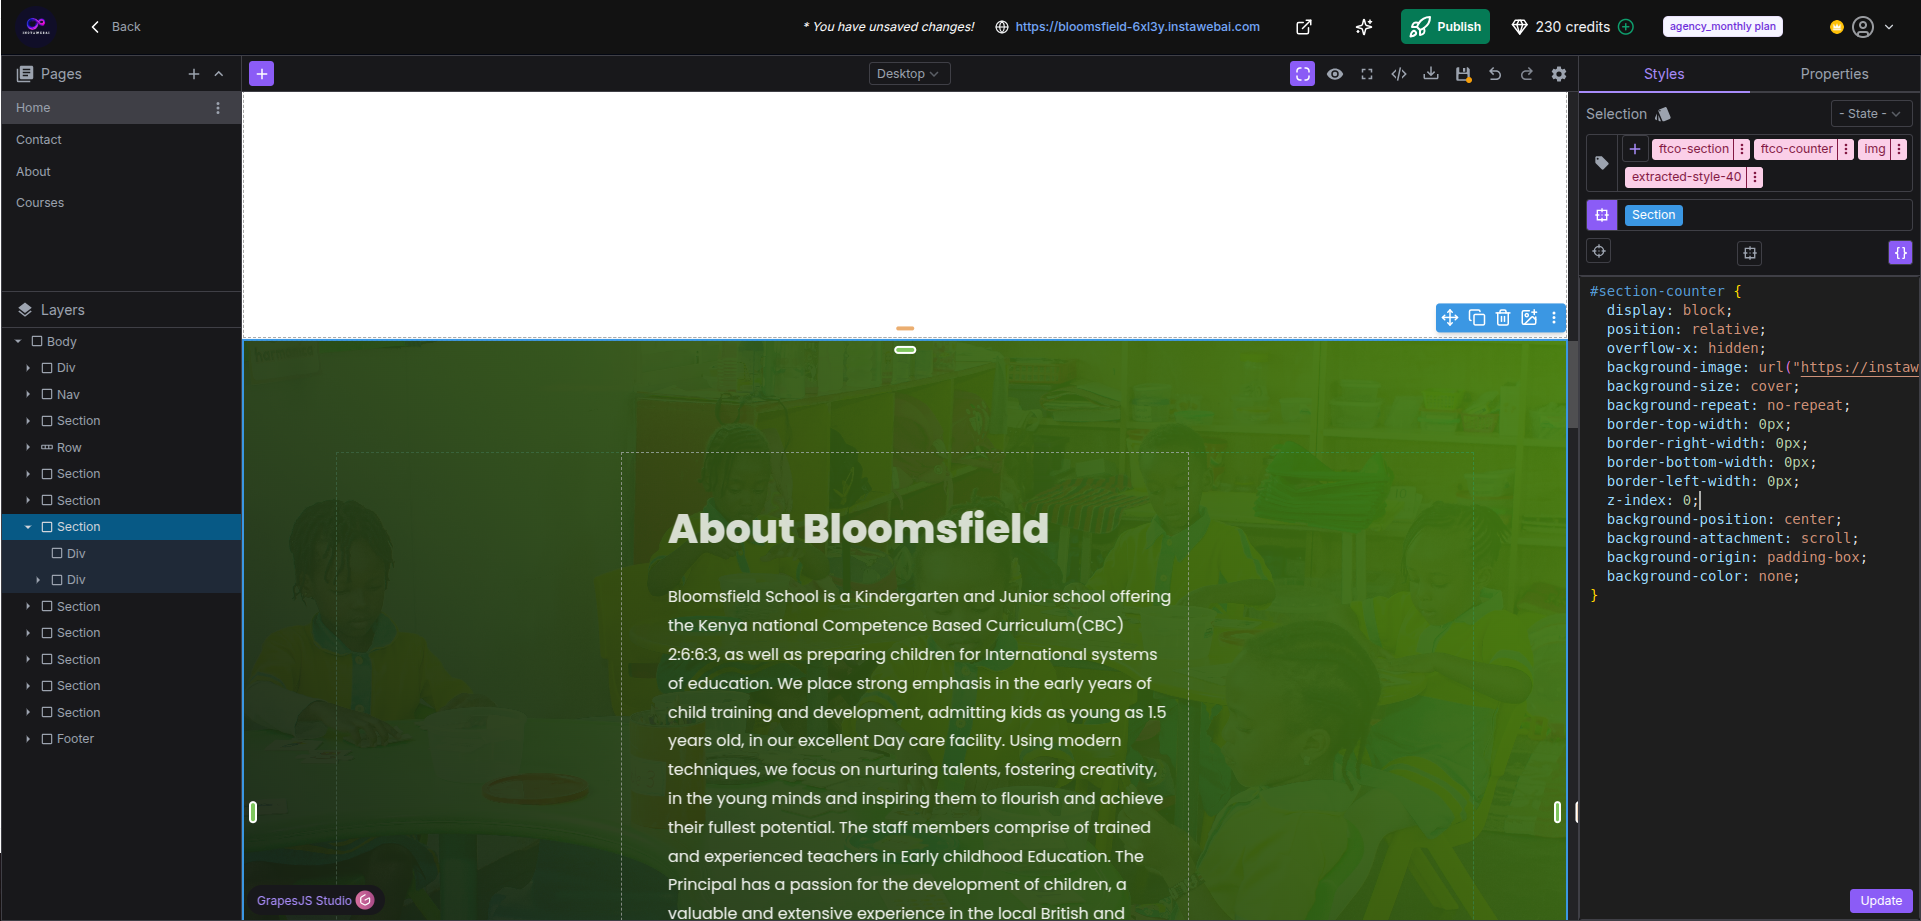This screenshot has height=921, width=1921.
Task: Expand the Footer layer in the Layers panel
Action: click(29, 738)
